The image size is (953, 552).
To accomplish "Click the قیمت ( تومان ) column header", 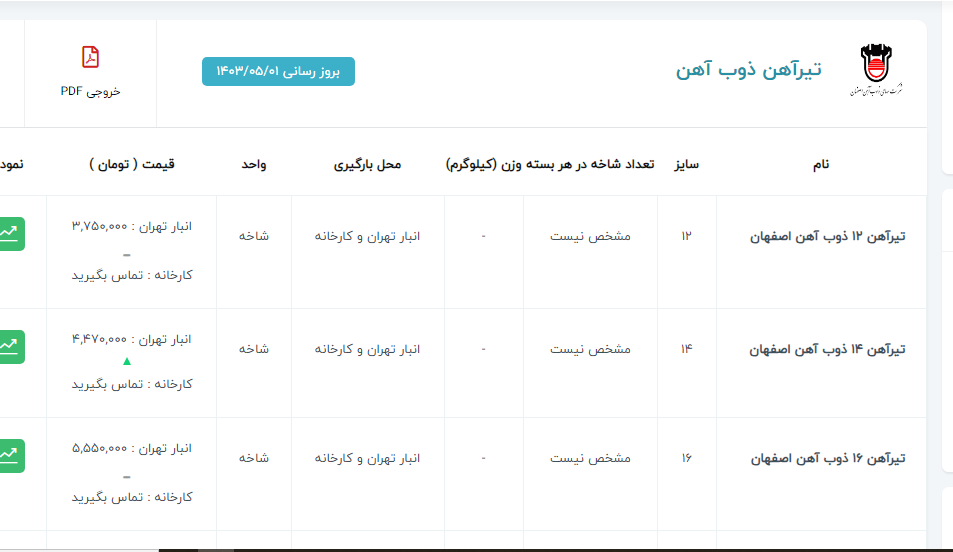I will point(131,164).
